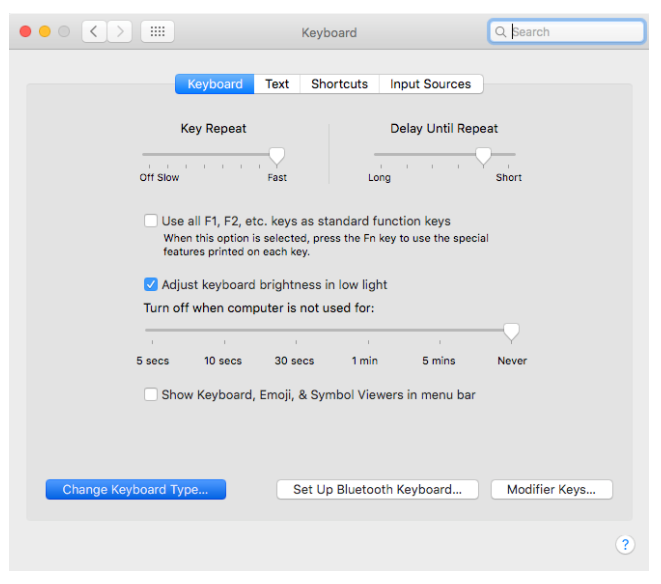Click the Delay Until Repeat slider knob
This screenshot has height=584, width=661.
pos(483,155)
